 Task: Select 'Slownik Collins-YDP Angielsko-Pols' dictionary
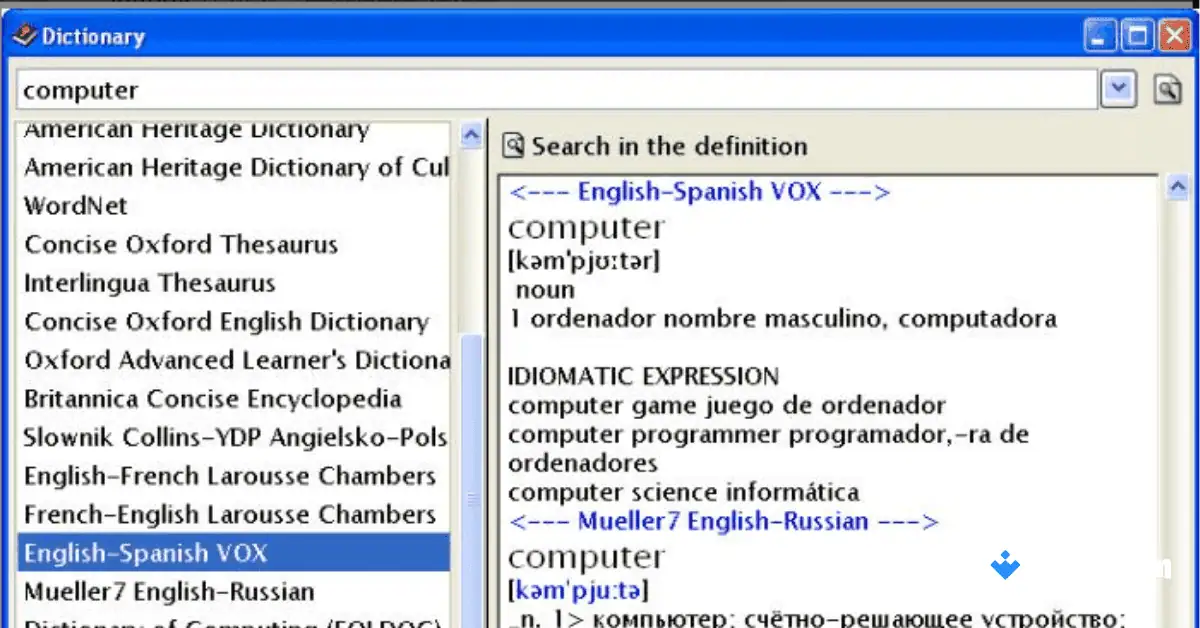point(234,438)
